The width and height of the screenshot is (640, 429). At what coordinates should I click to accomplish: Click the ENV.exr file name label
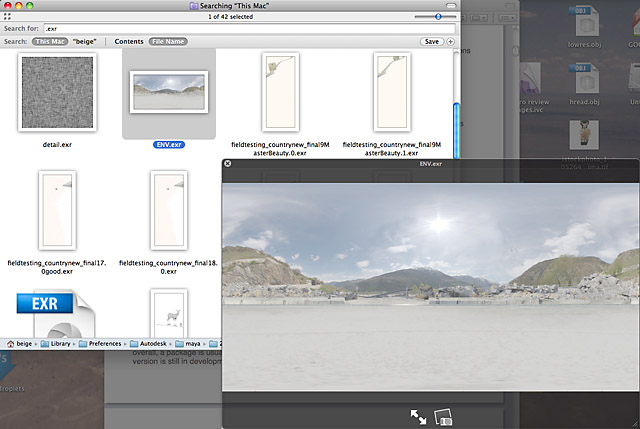[x=169, y=144]
